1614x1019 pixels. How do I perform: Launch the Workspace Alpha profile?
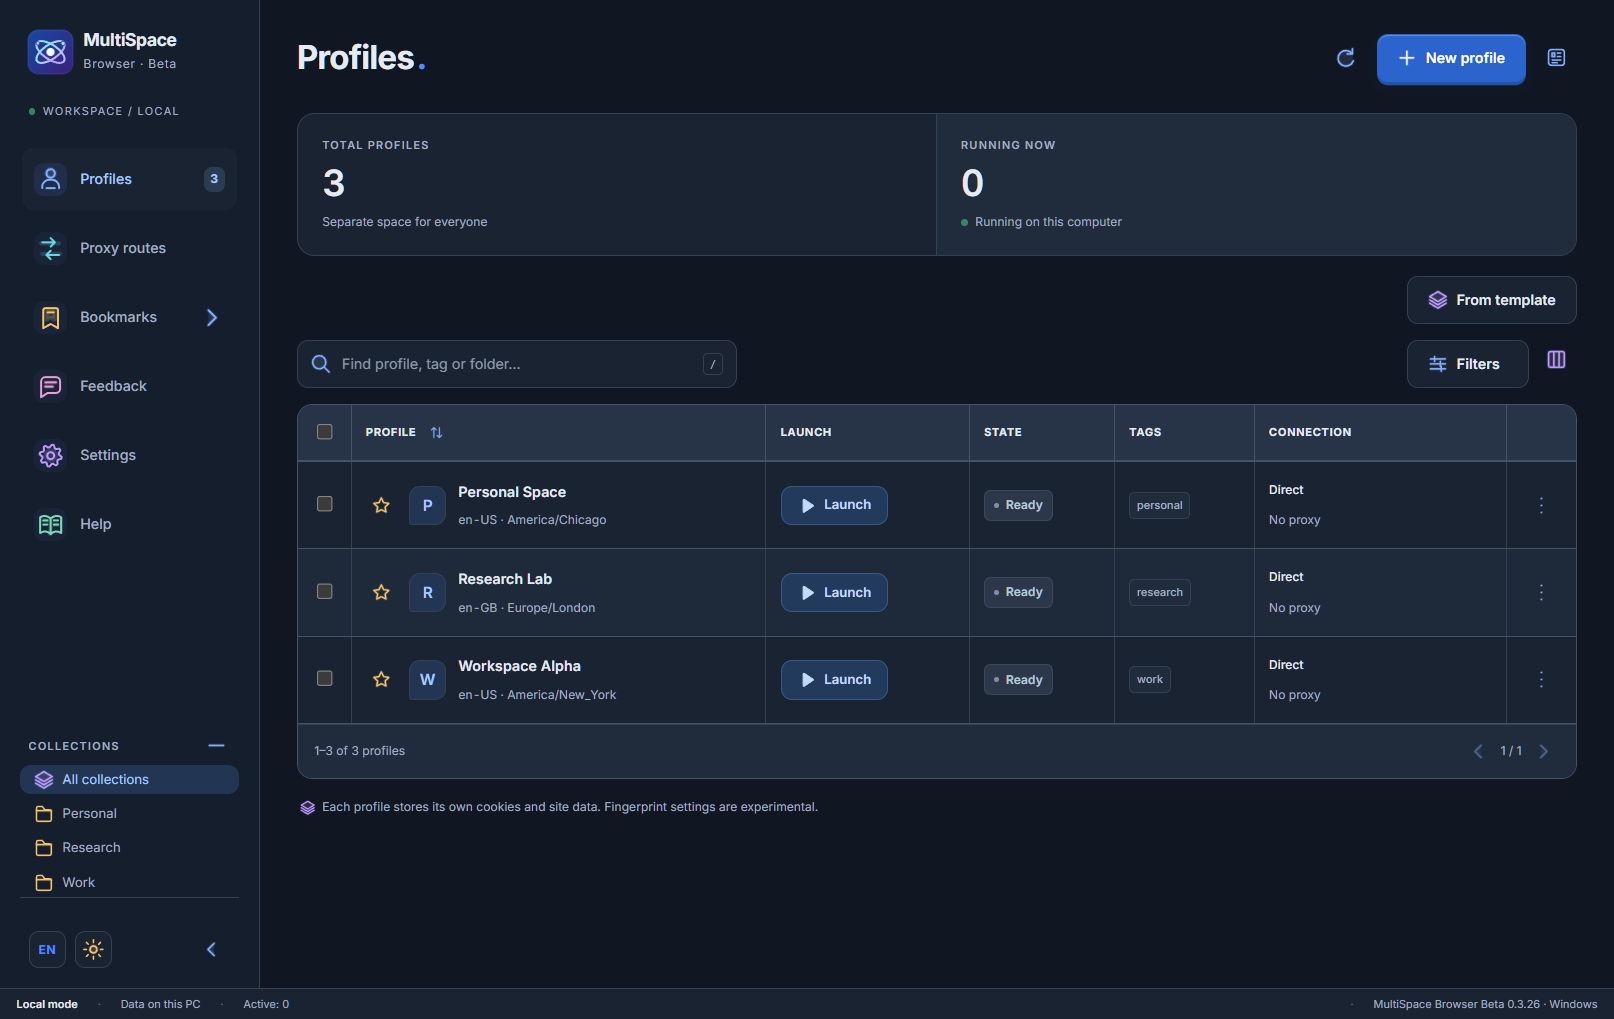(834, 680)
